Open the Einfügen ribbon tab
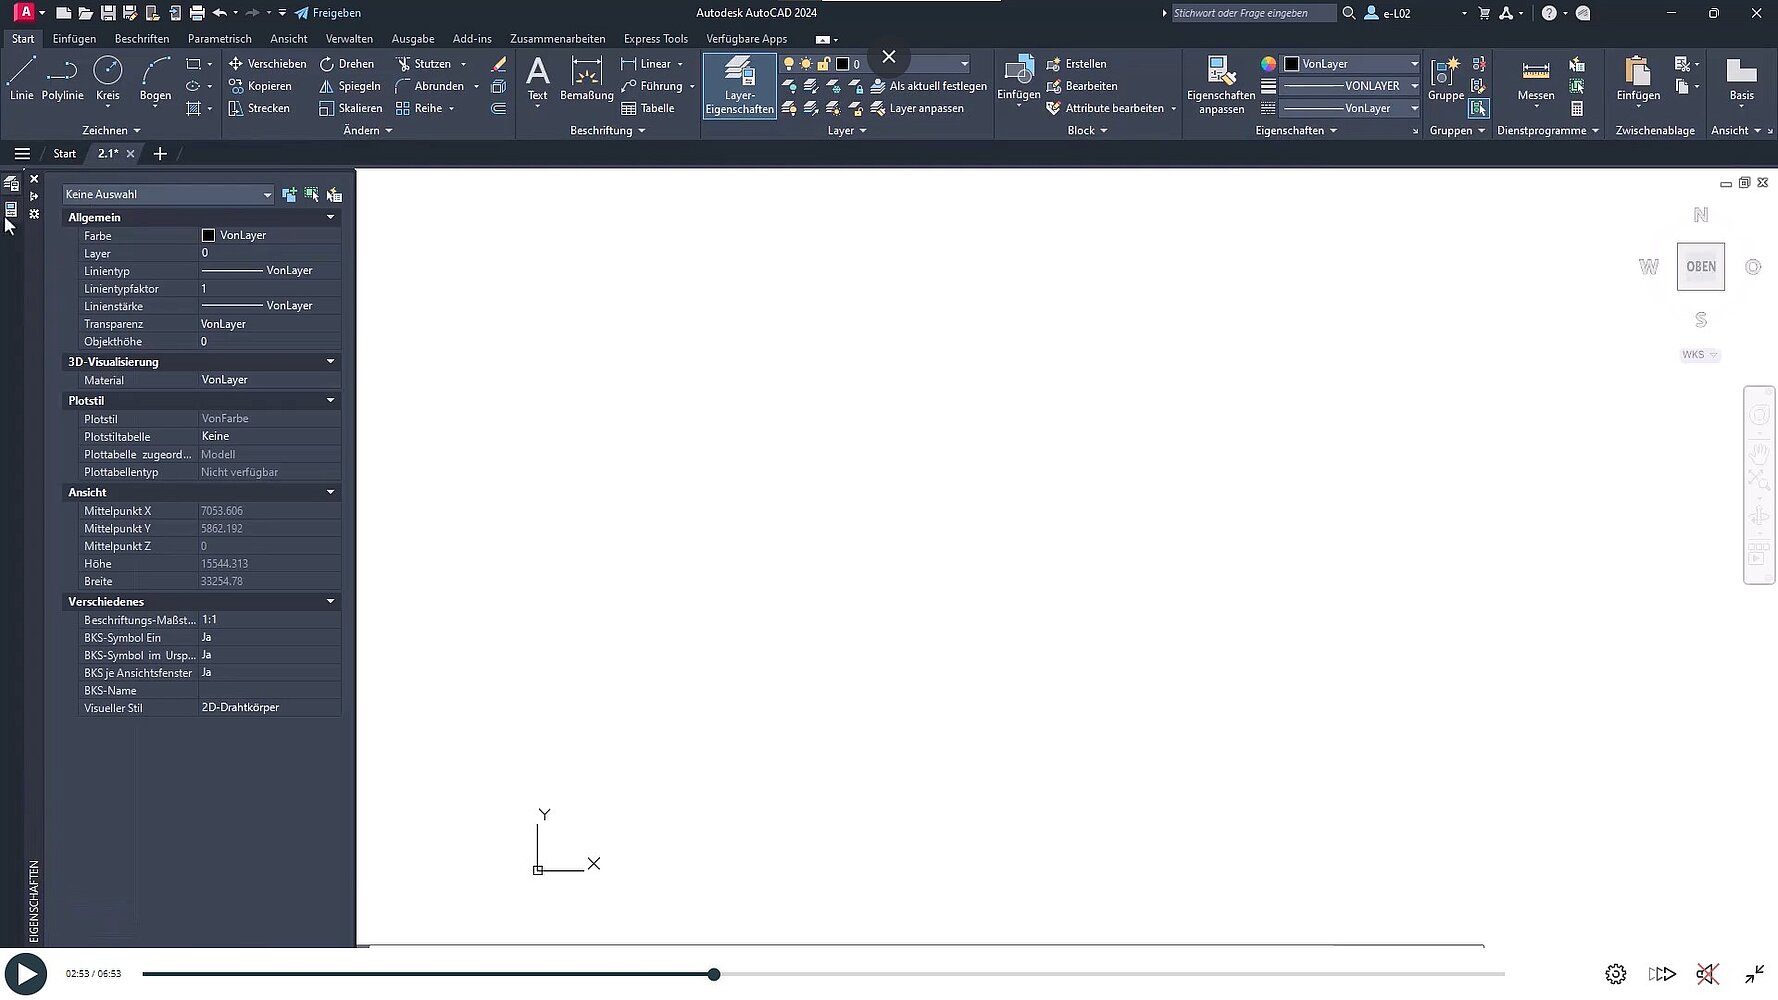The width and height of the screenshot is (1778, 1000). click(x=74, y=39)
